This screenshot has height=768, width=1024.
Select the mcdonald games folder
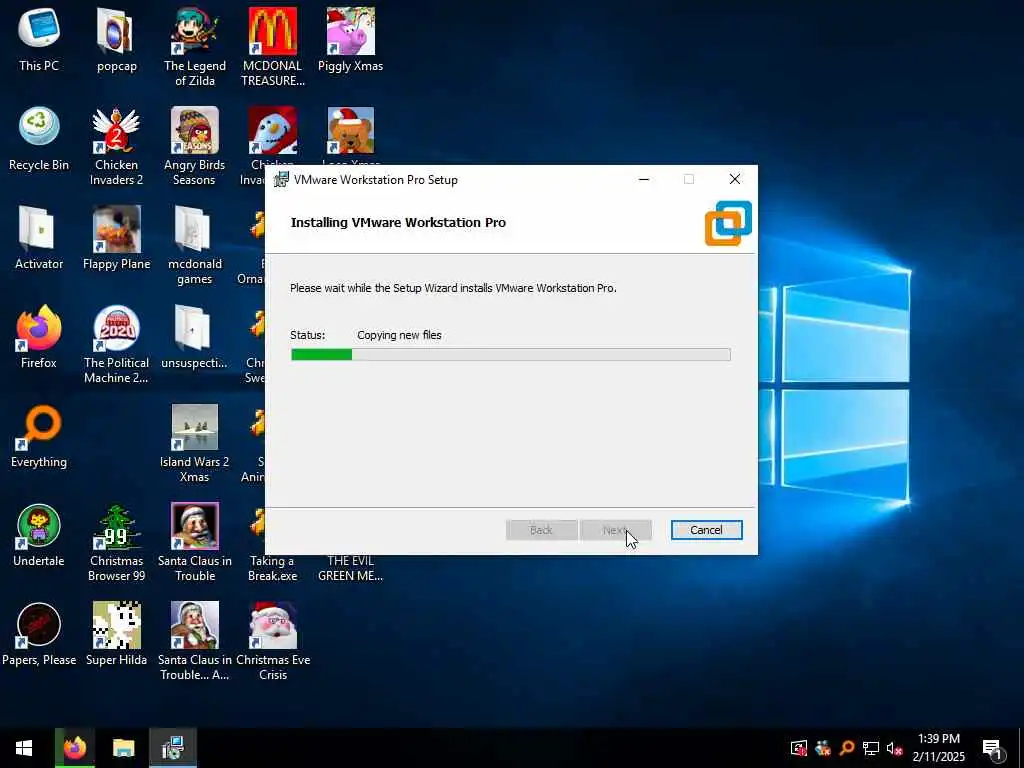pyautogui.click(x=195, y=246)
